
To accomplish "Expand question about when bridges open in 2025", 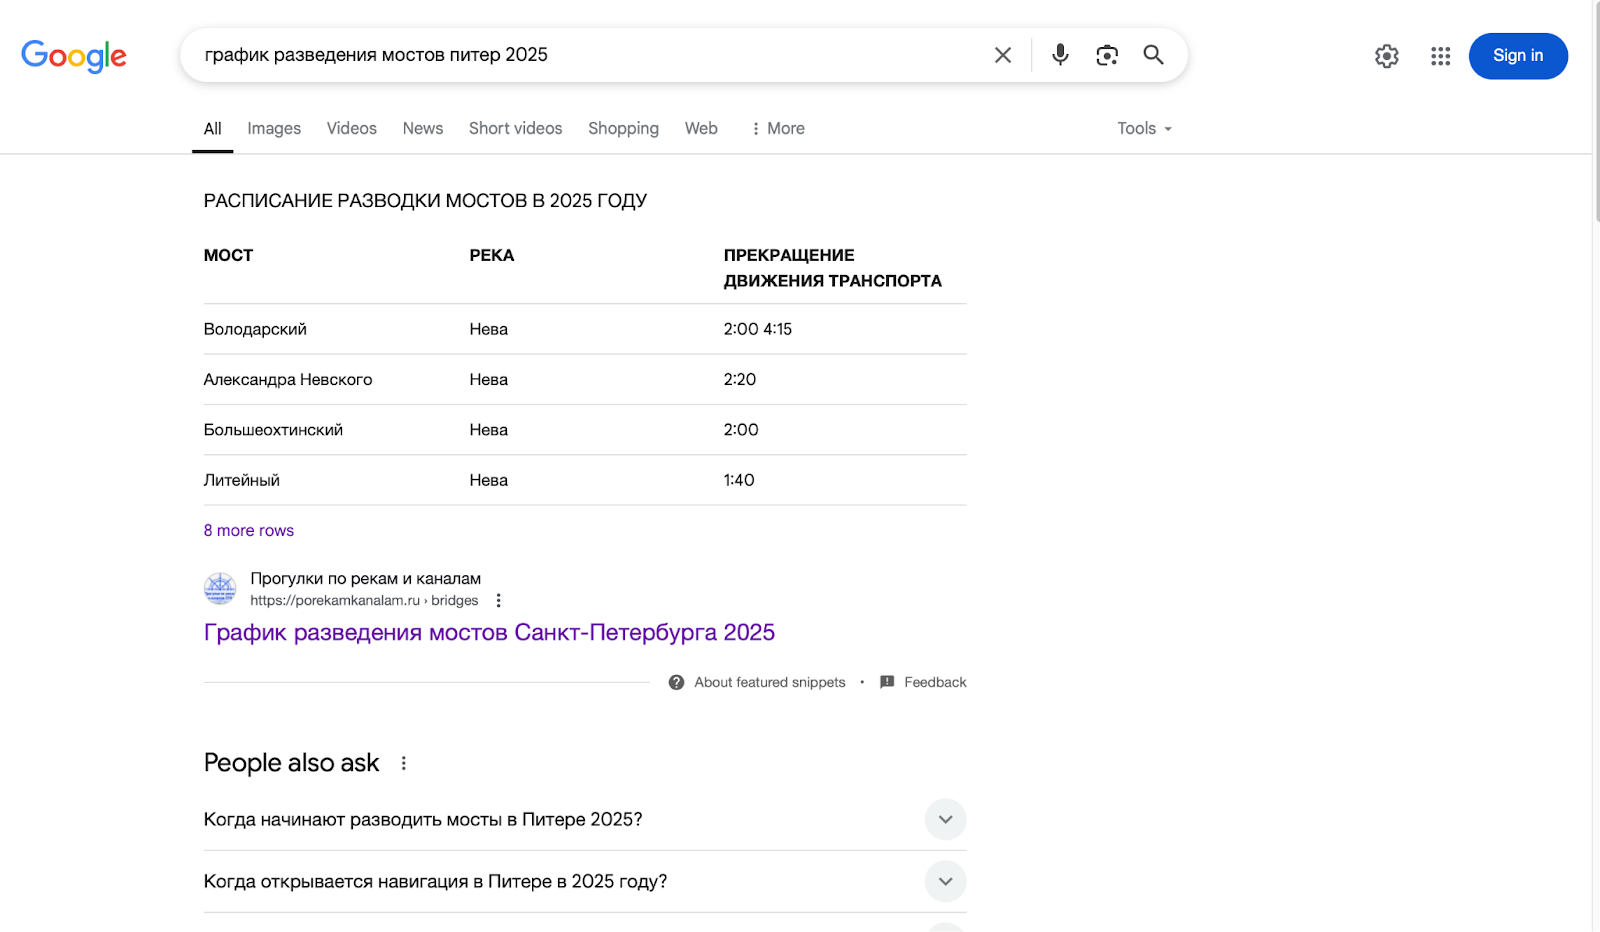I will tap(944, 818).
